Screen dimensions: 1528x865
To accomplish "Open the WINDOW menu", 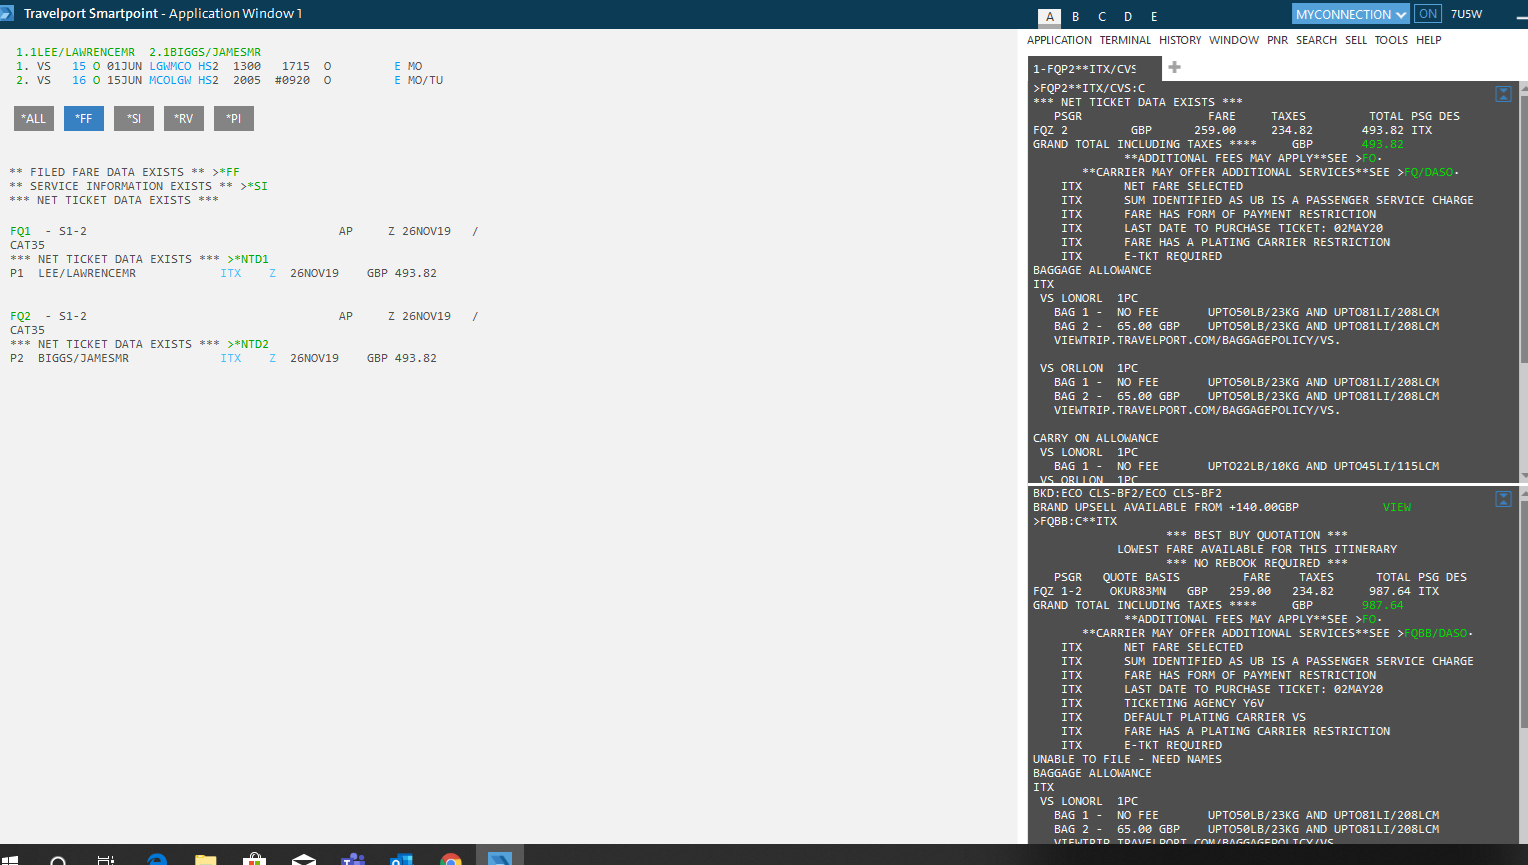I will point(1234,40).
